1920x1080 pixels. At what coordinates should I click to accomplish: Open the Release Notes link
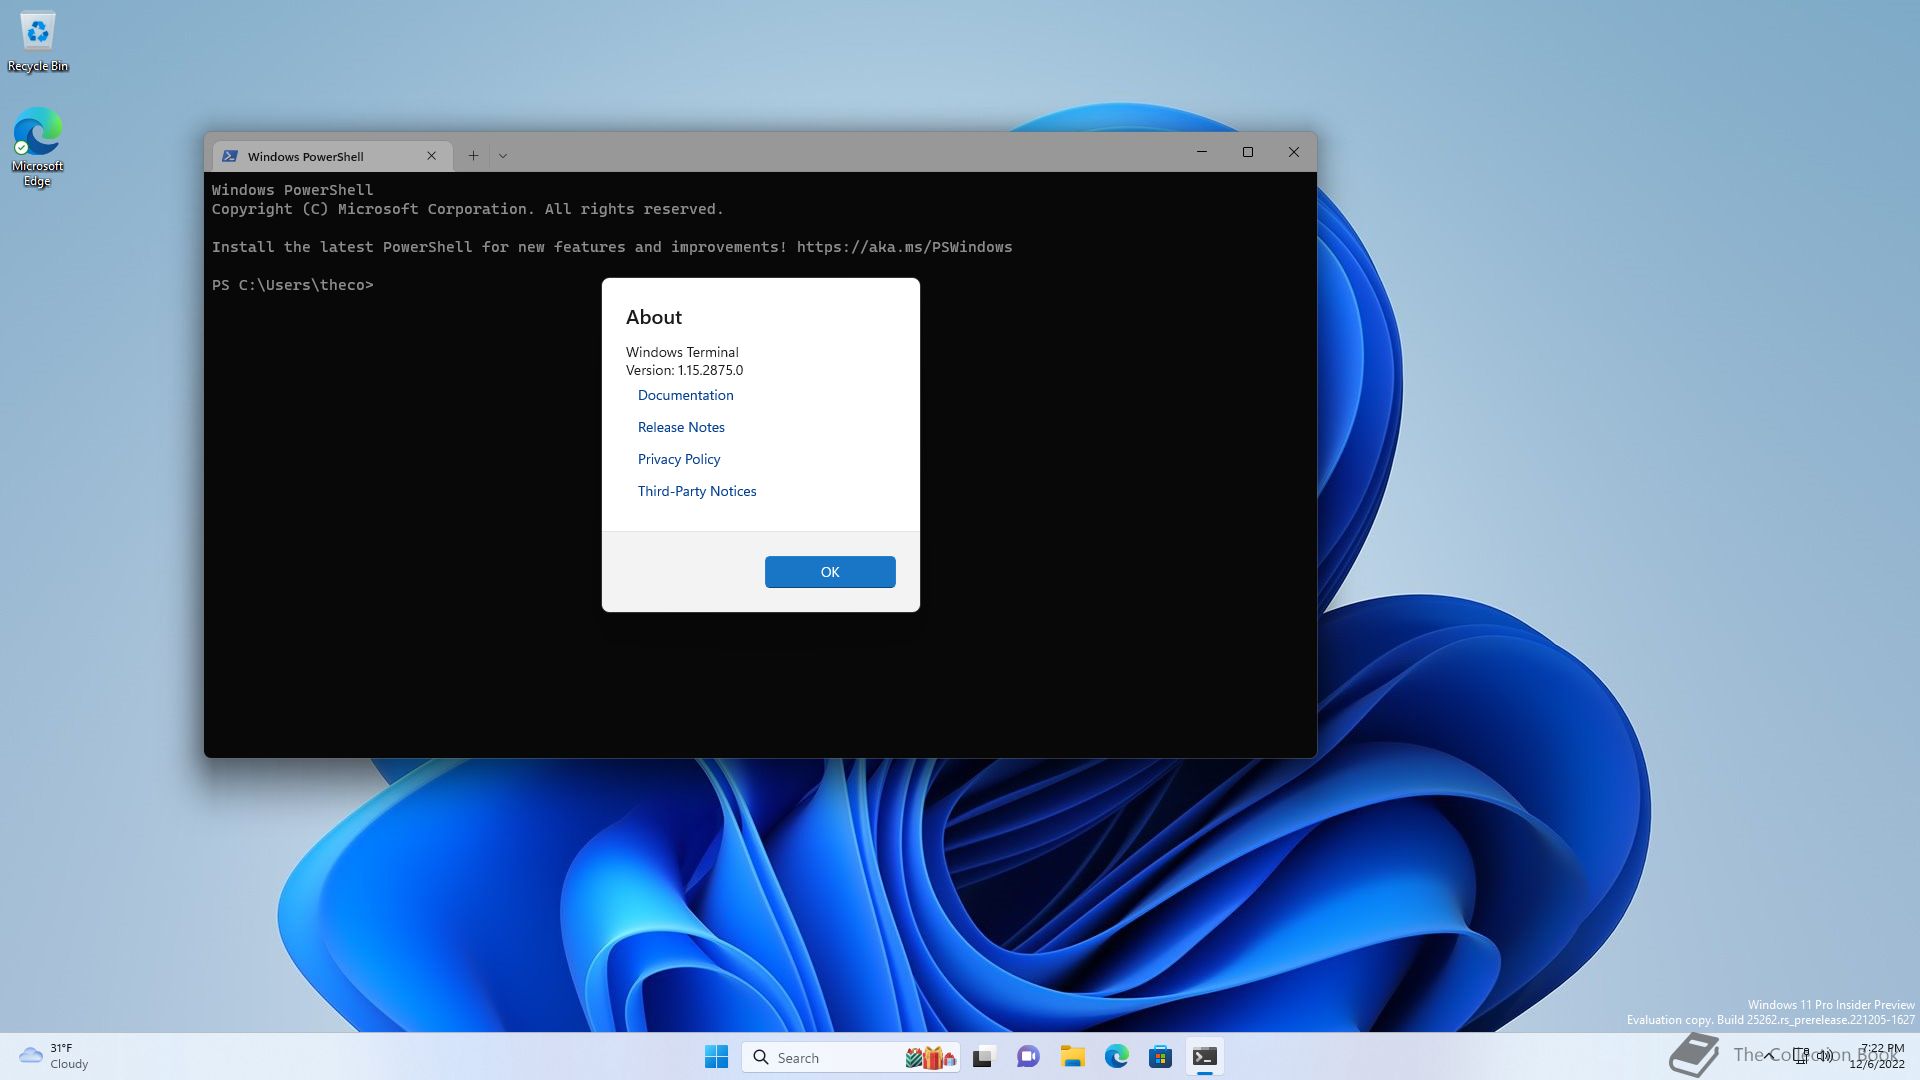click(681, 427)
